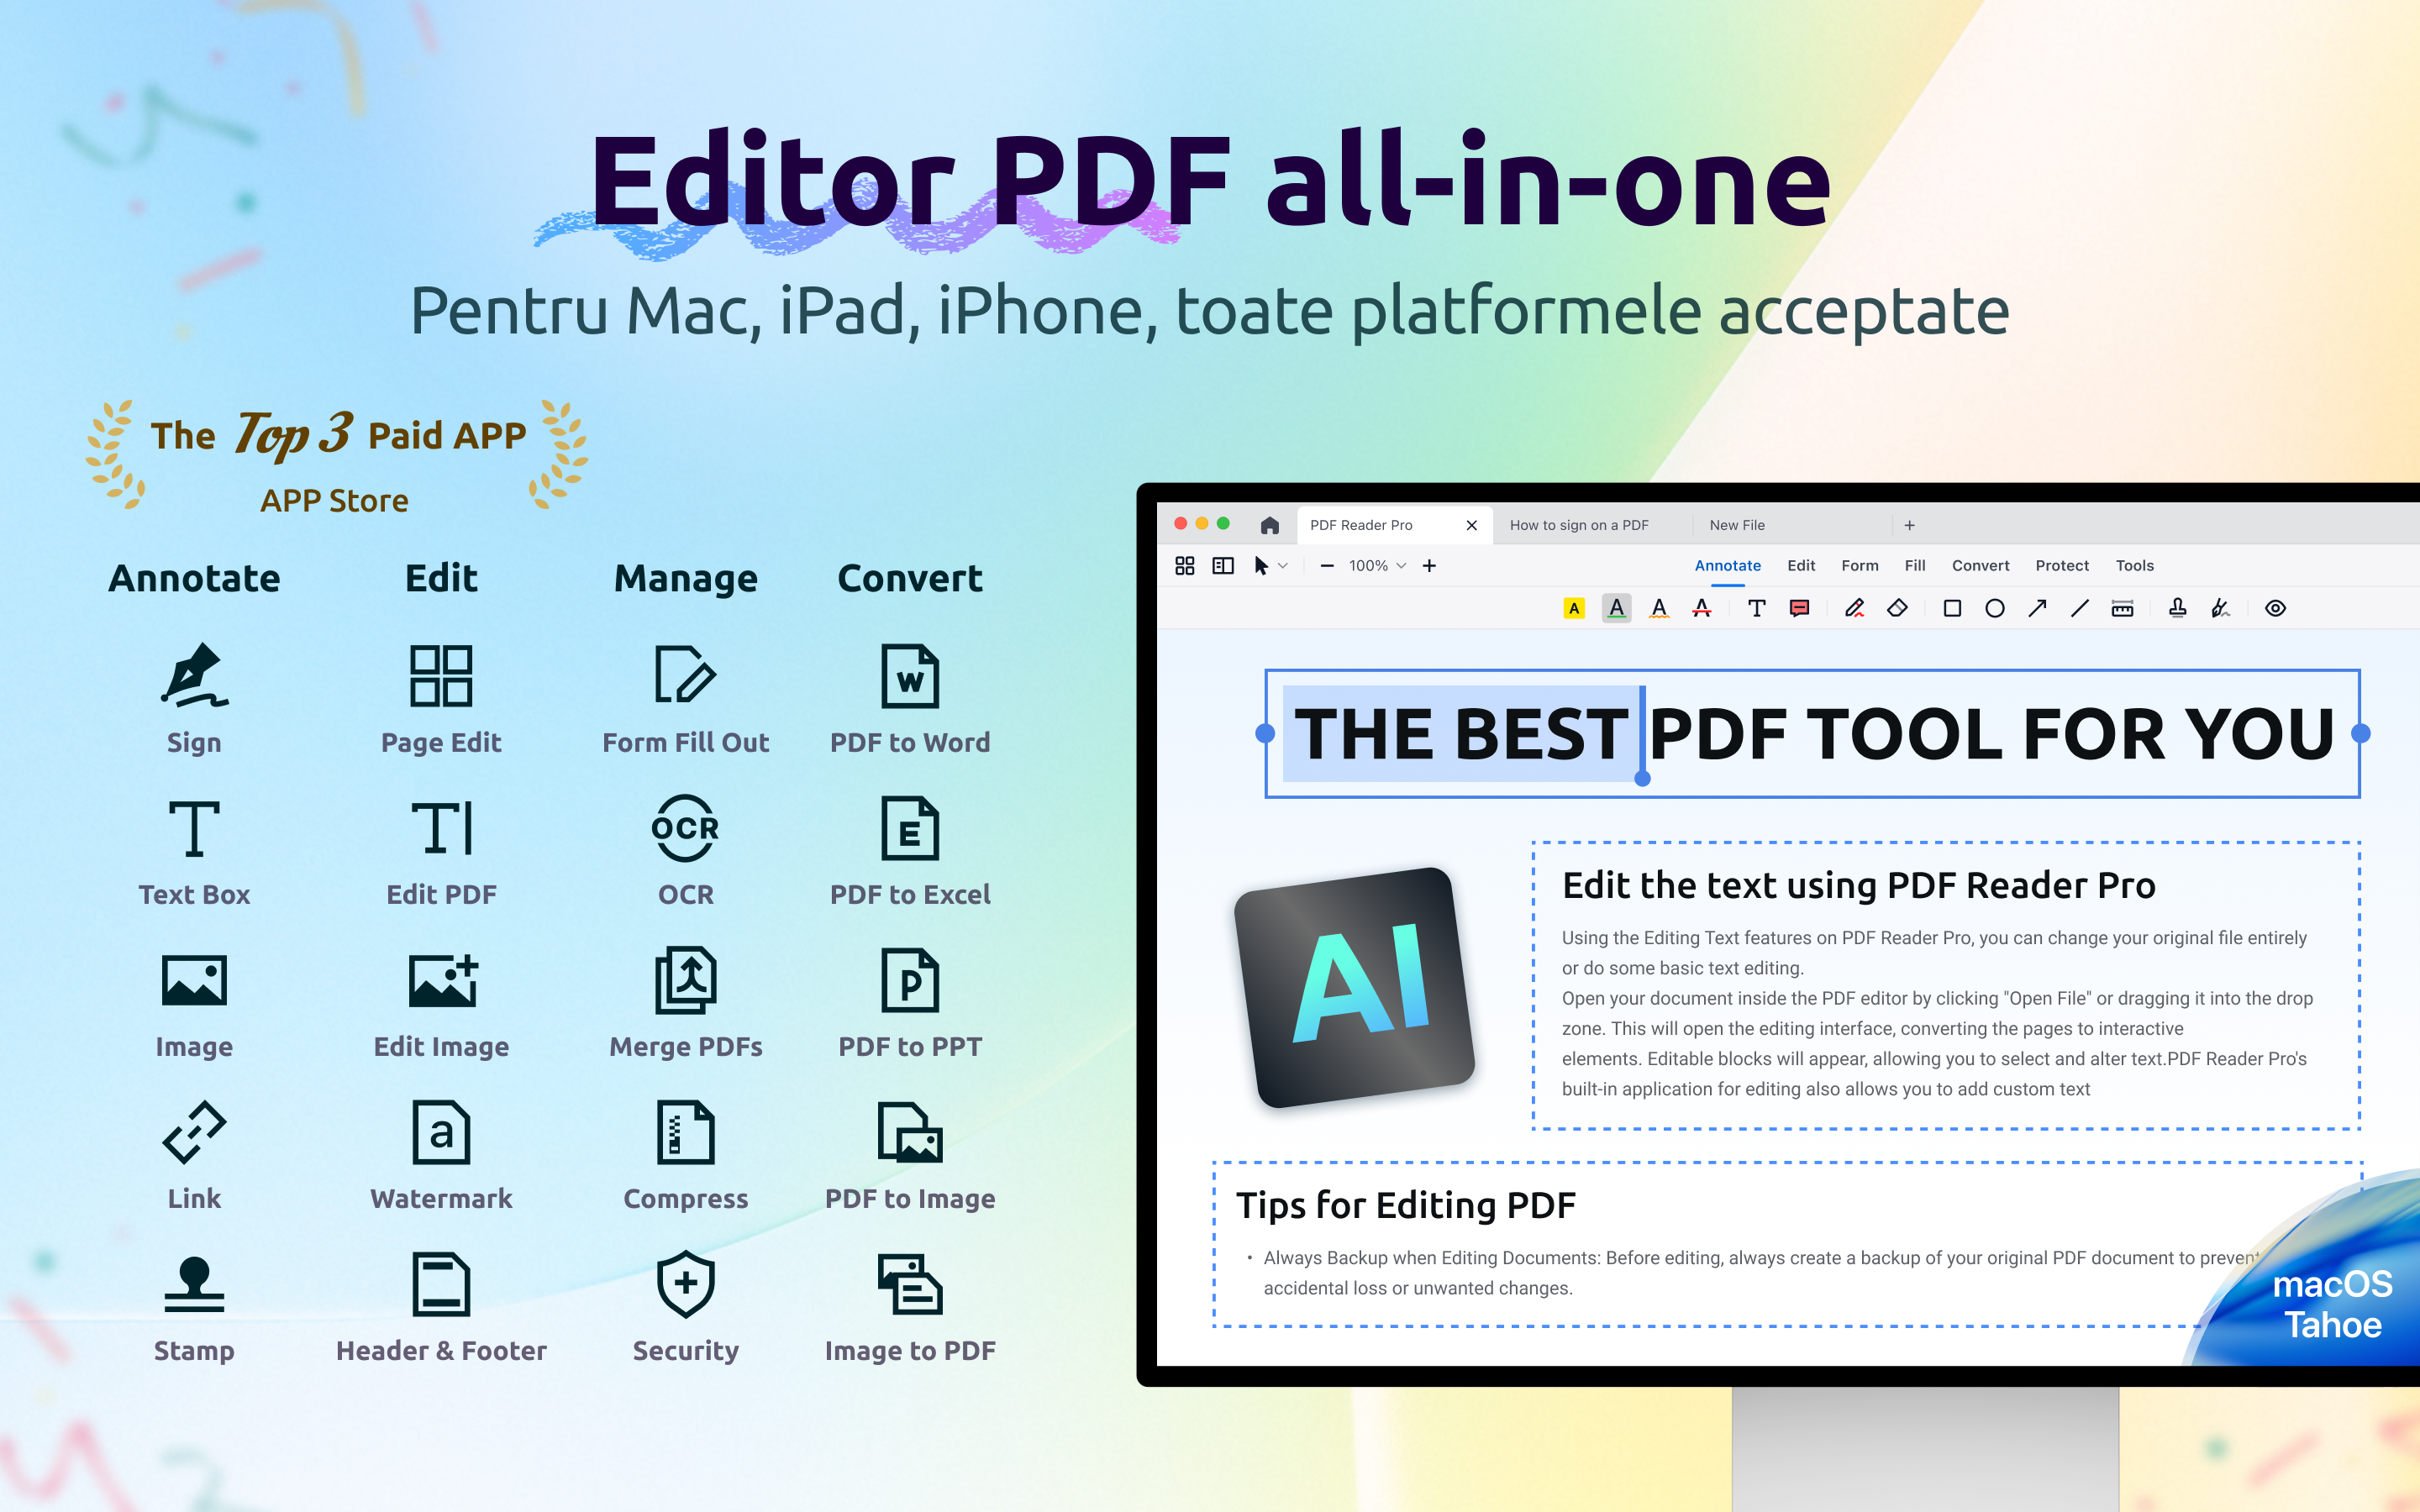Image resolution: width=2420 pixels, height=1512 pixels.
Task: Pick the freehand ink pen tool
Action: (1854, 608)
